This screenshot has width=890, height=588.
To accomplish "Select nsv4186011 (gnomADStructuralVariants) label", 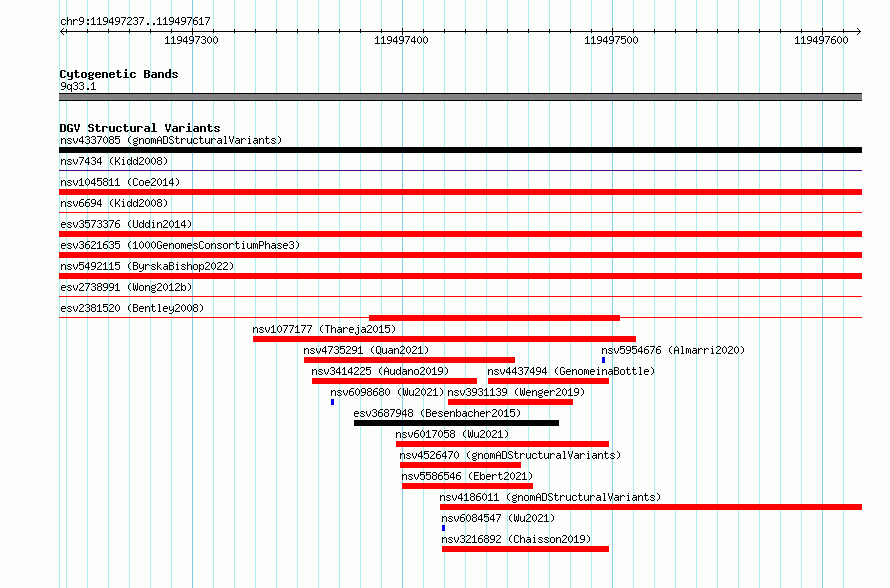I will coord(551,497).
